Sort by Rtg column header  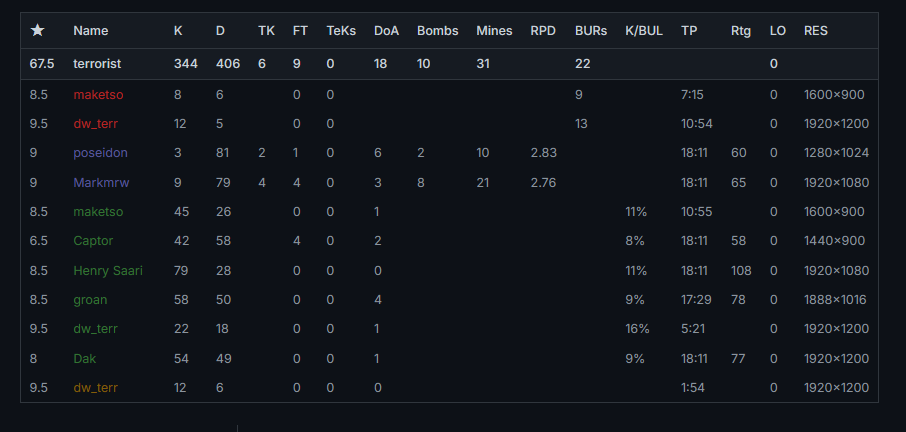click(x=741, y=31)
